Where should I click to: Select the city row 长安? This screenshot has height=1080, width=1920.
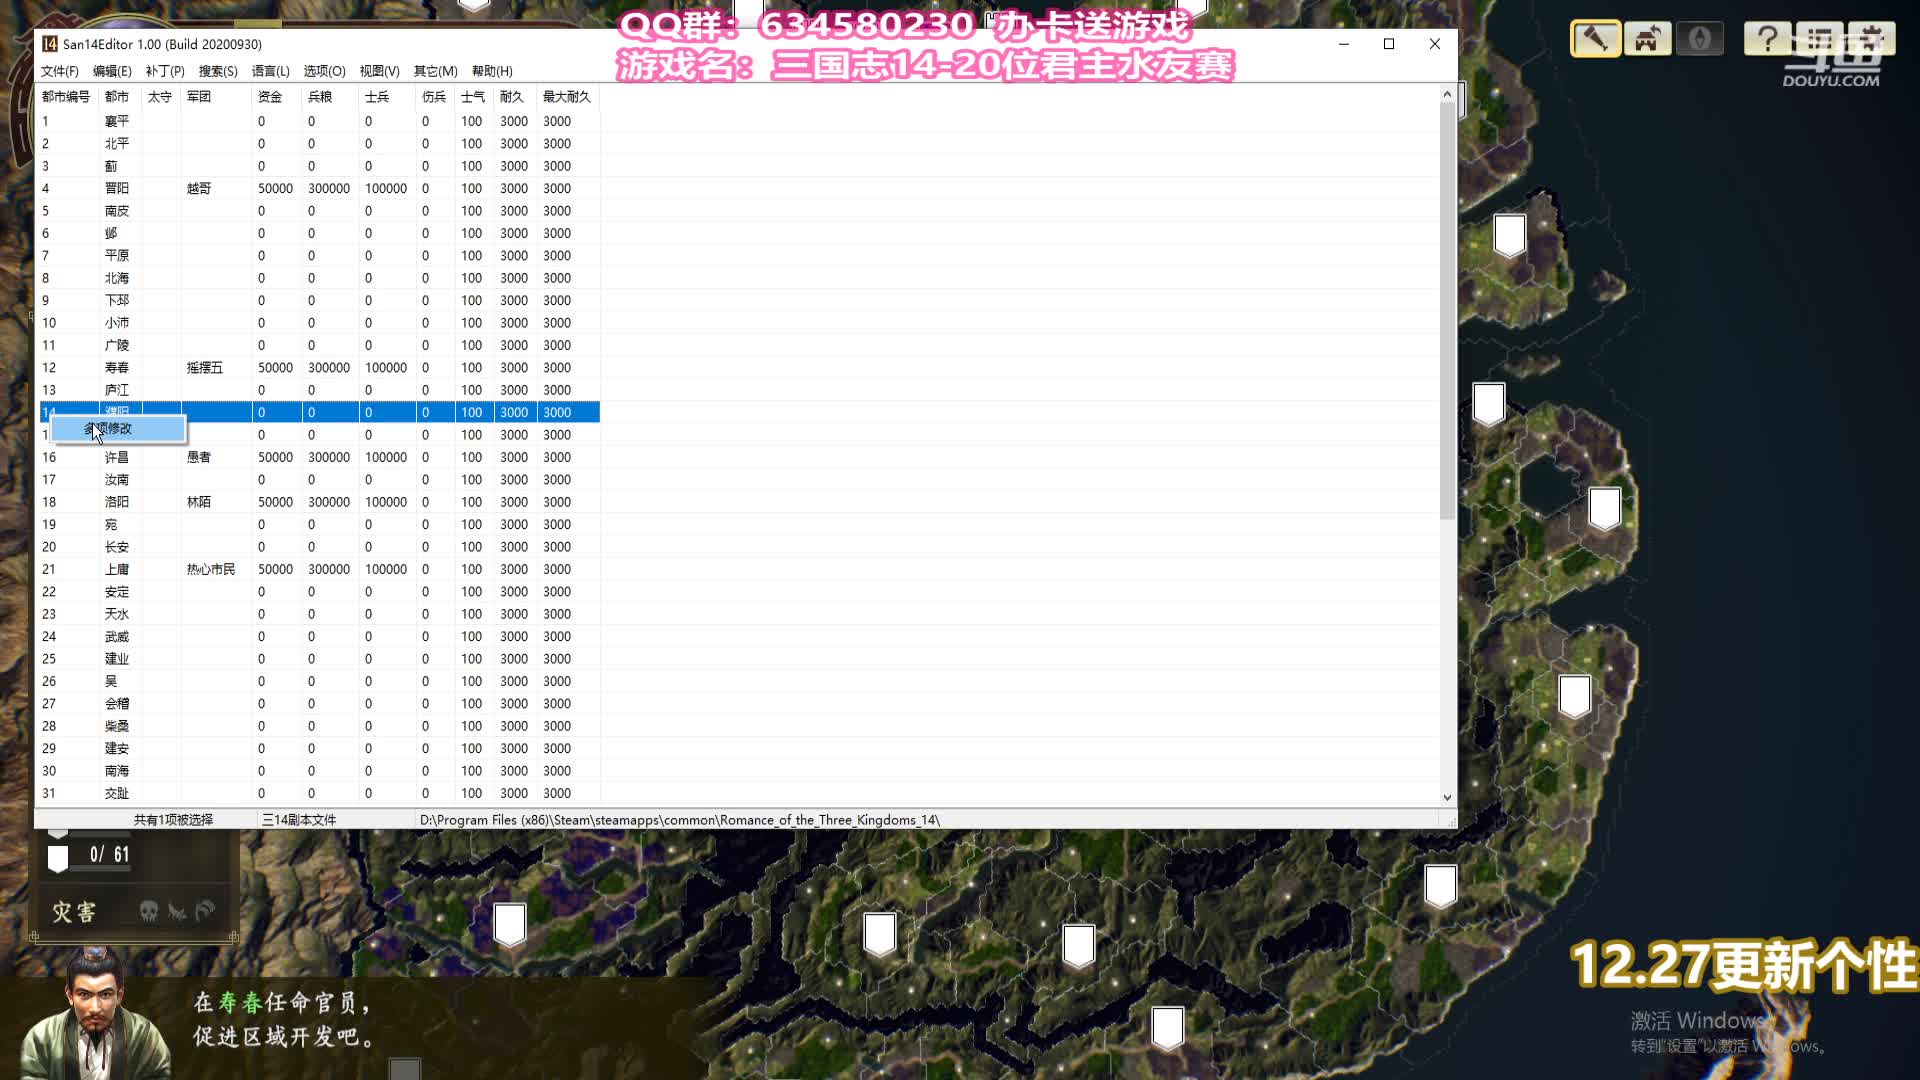320,547
